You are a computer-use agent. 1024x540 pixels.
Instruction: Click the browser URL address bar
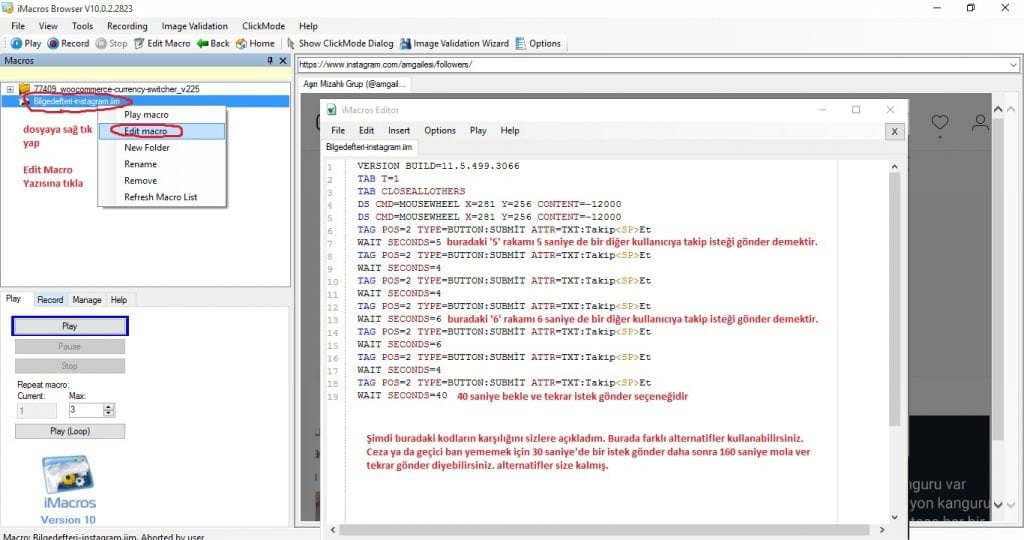click(652, 65)
